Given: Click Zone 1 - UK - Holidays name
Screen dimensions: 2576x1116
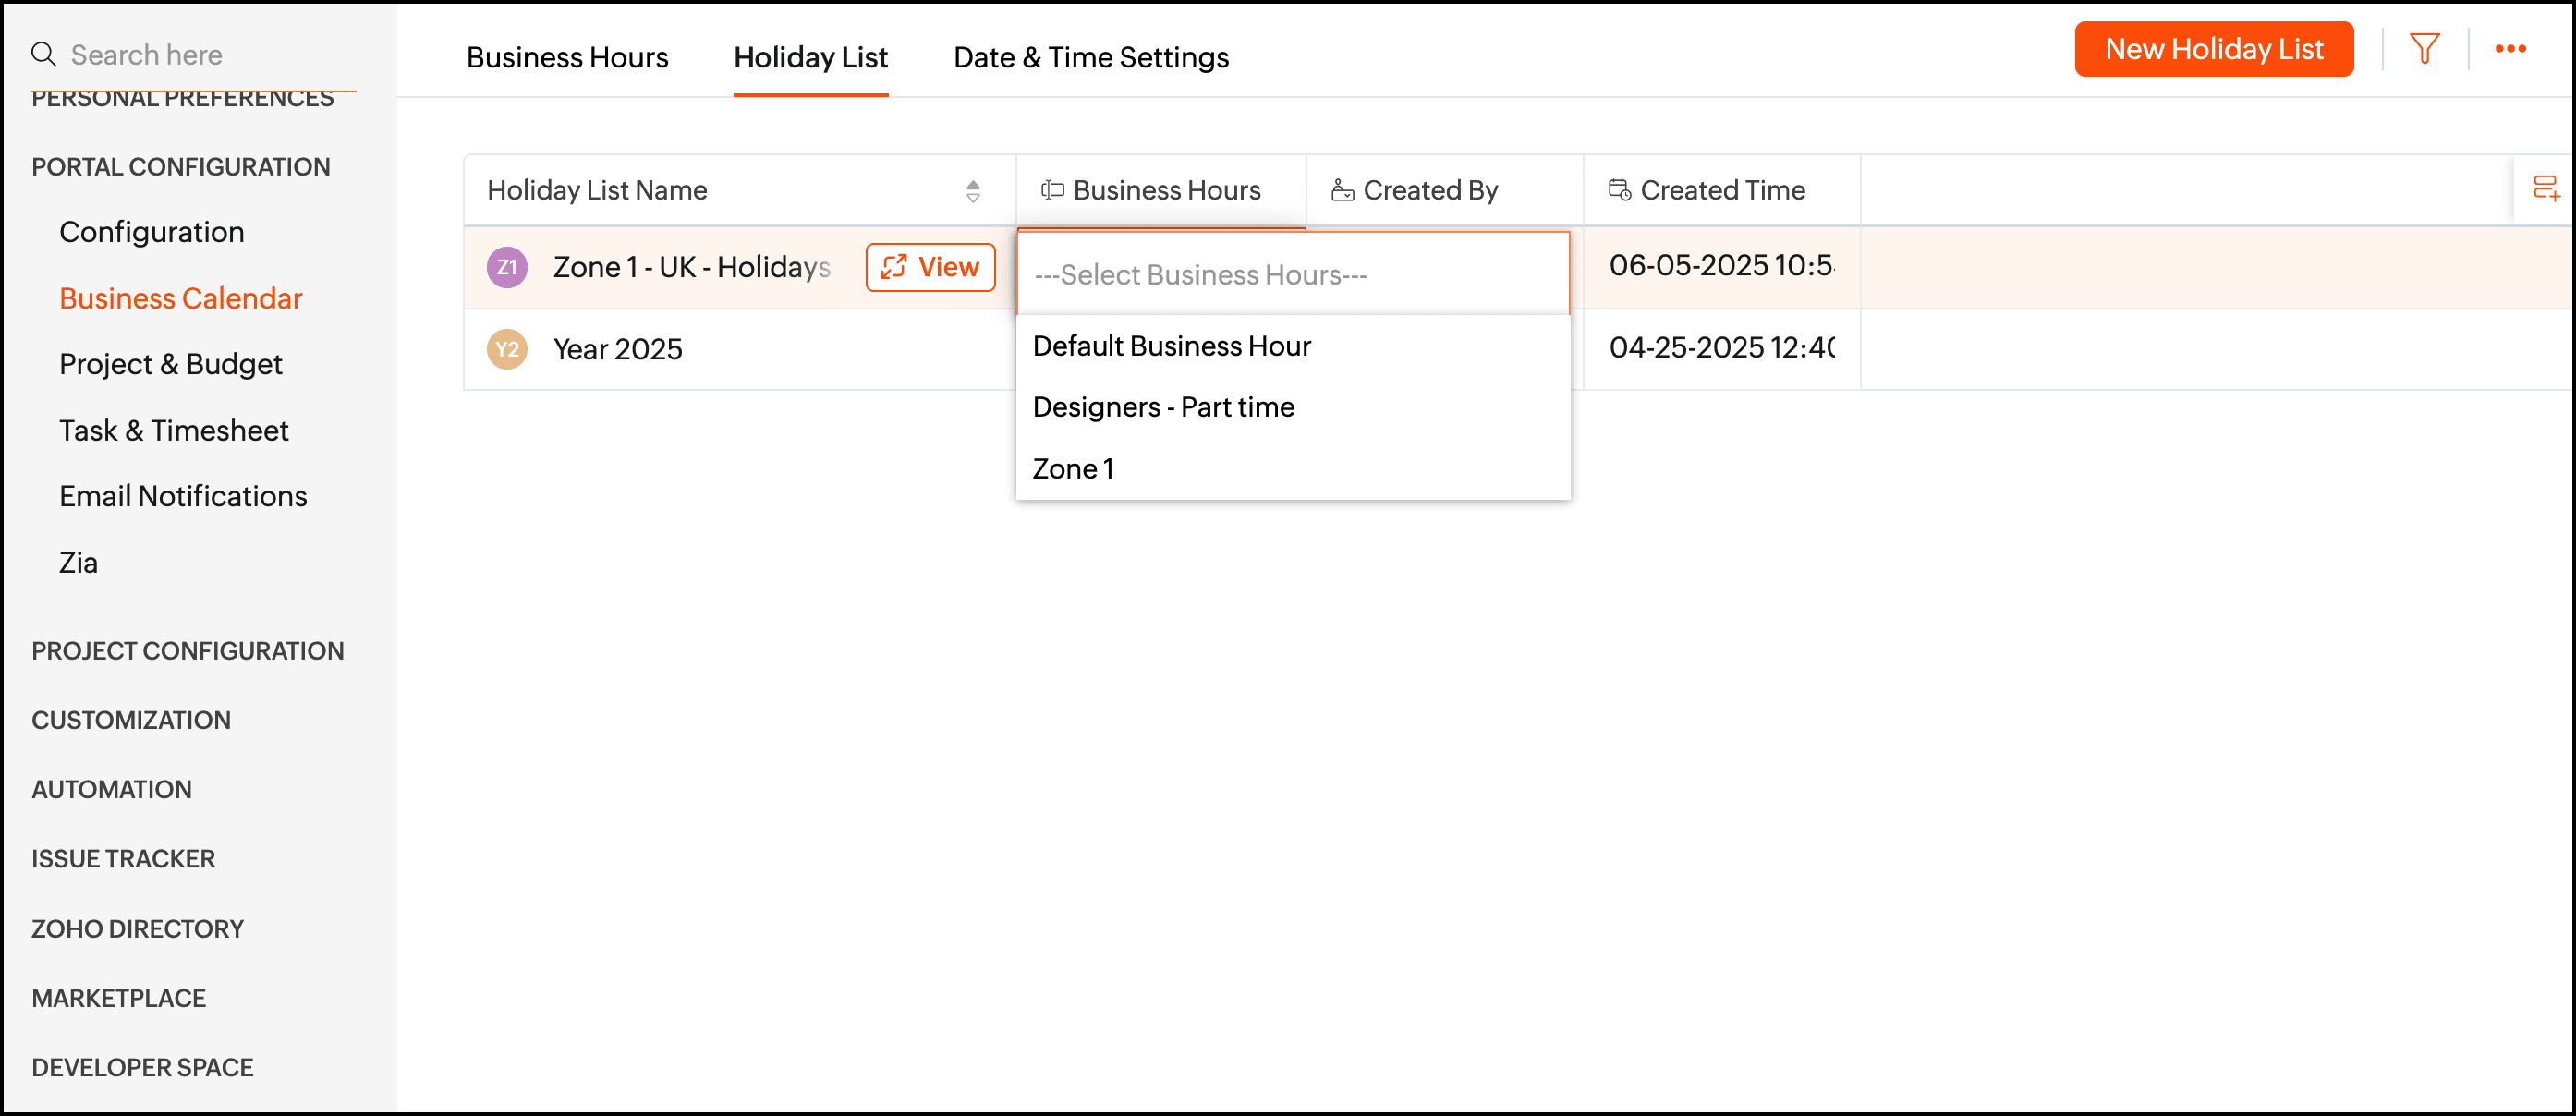Looking at the screenshot, I should (x=692, y=267).
